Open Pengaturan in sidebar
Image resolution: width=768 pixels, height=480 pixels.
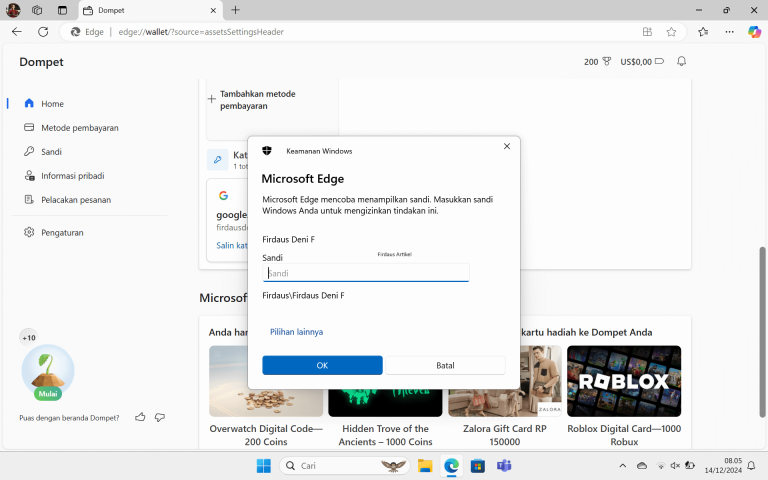tap(53, 232)
